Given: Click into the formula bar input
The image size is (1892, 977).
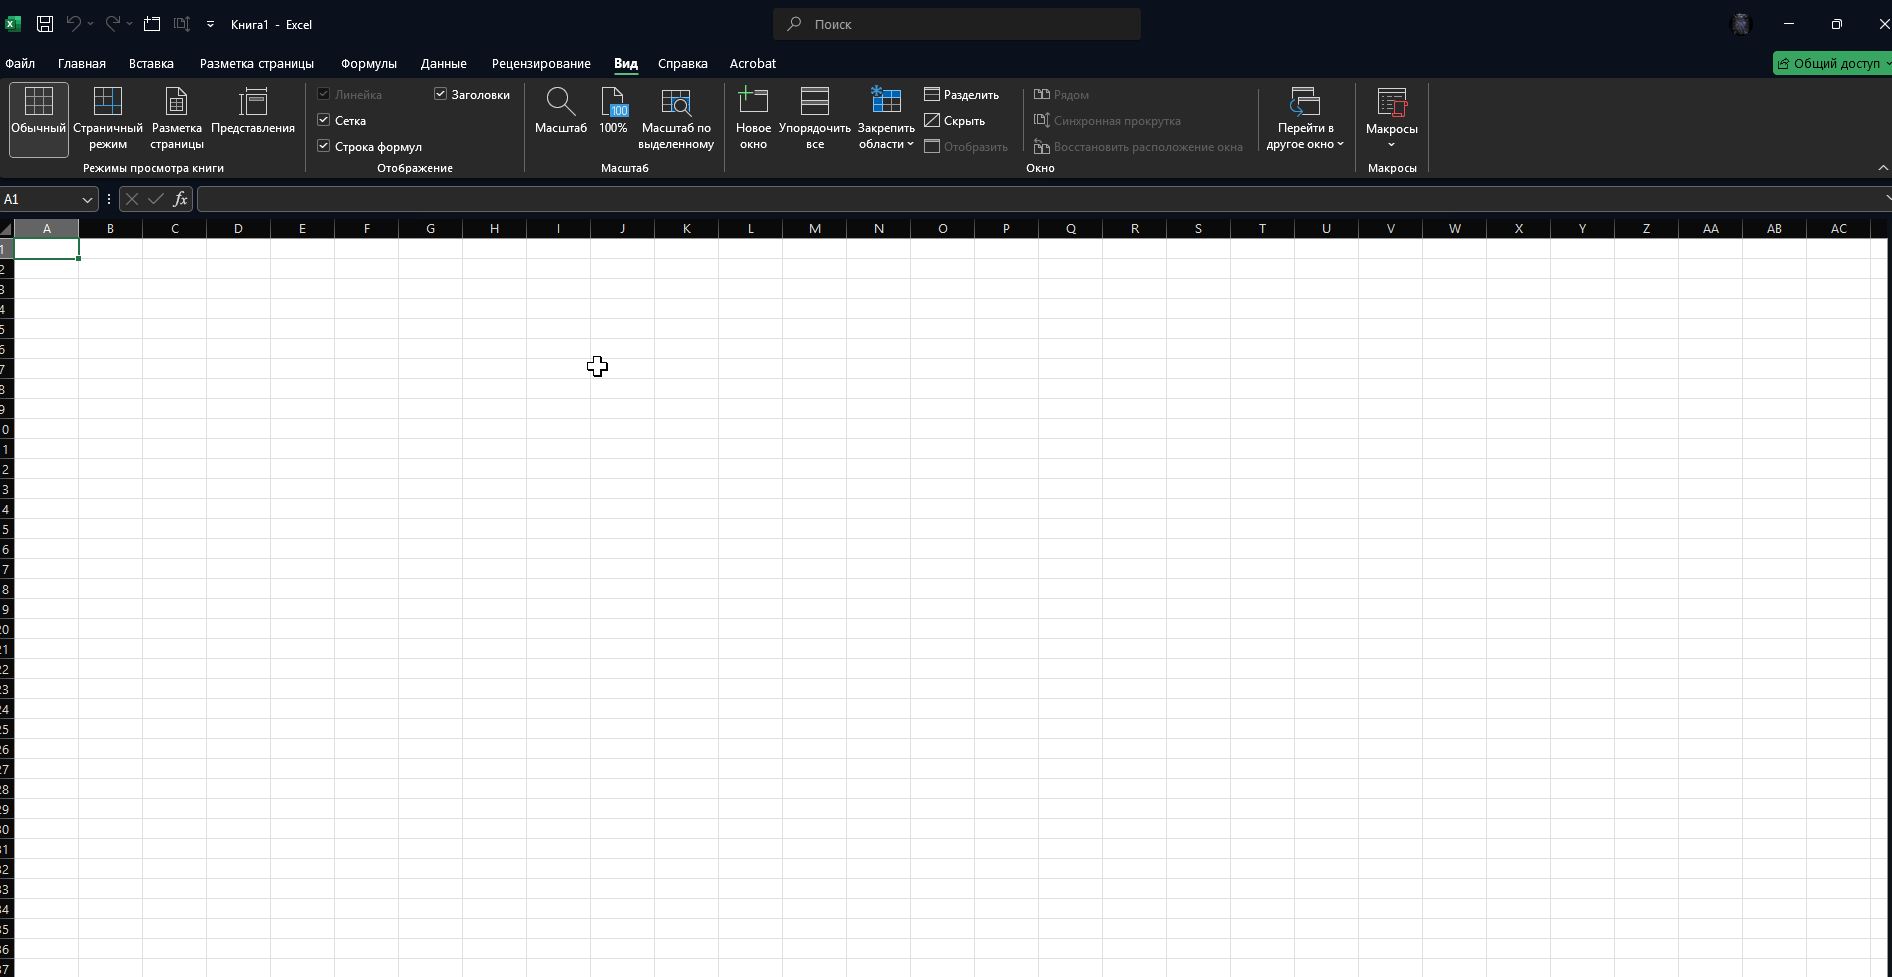Looking at the screenshot, I should 1040,199.
